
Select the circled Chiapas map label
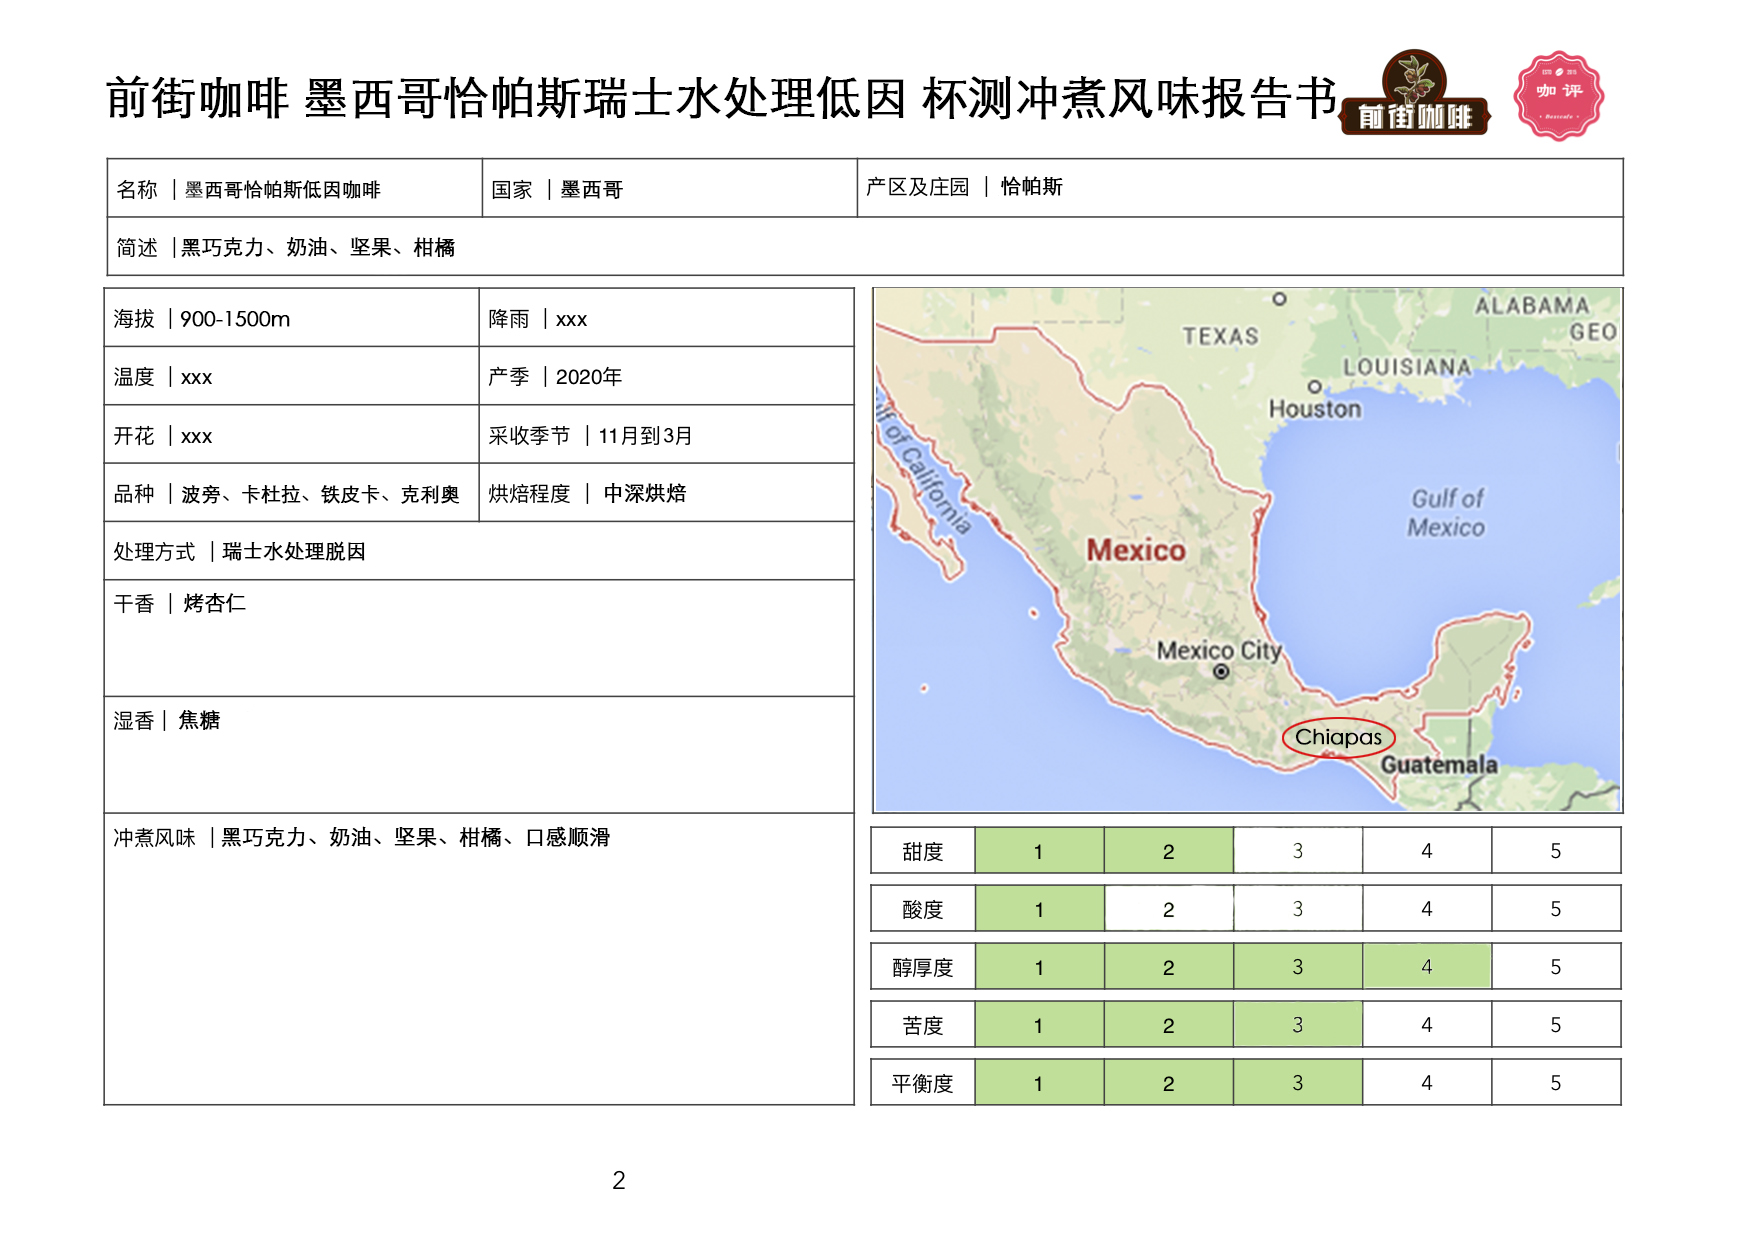tap(1338, 738)
